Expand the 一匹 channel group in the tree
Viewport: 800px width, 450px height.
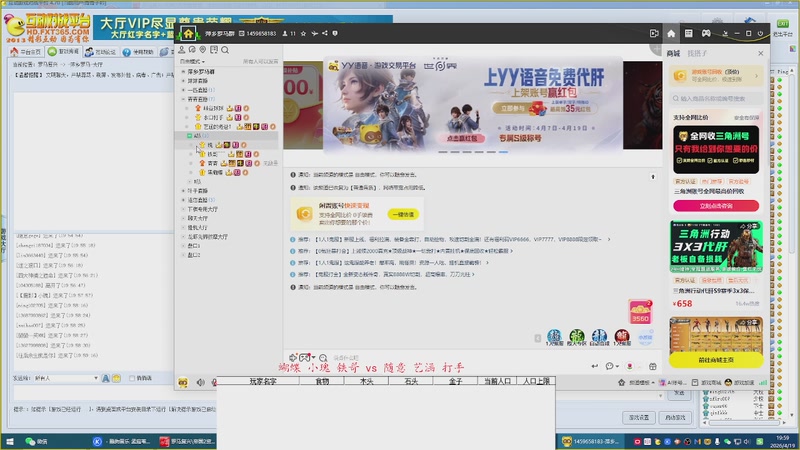pos(183,90)
